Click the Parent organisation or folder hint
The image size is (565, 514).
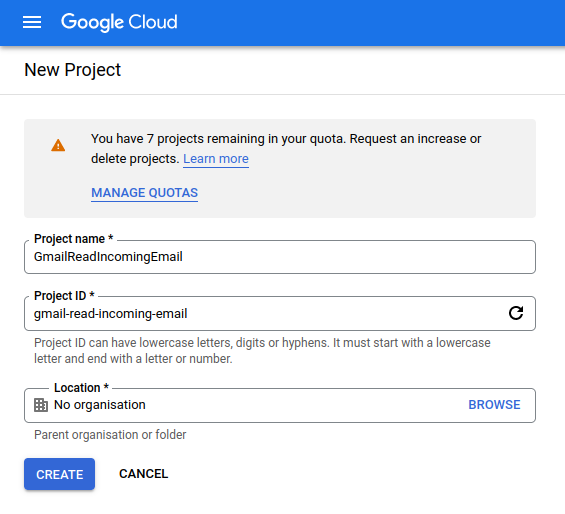click(x=110, y=435)
